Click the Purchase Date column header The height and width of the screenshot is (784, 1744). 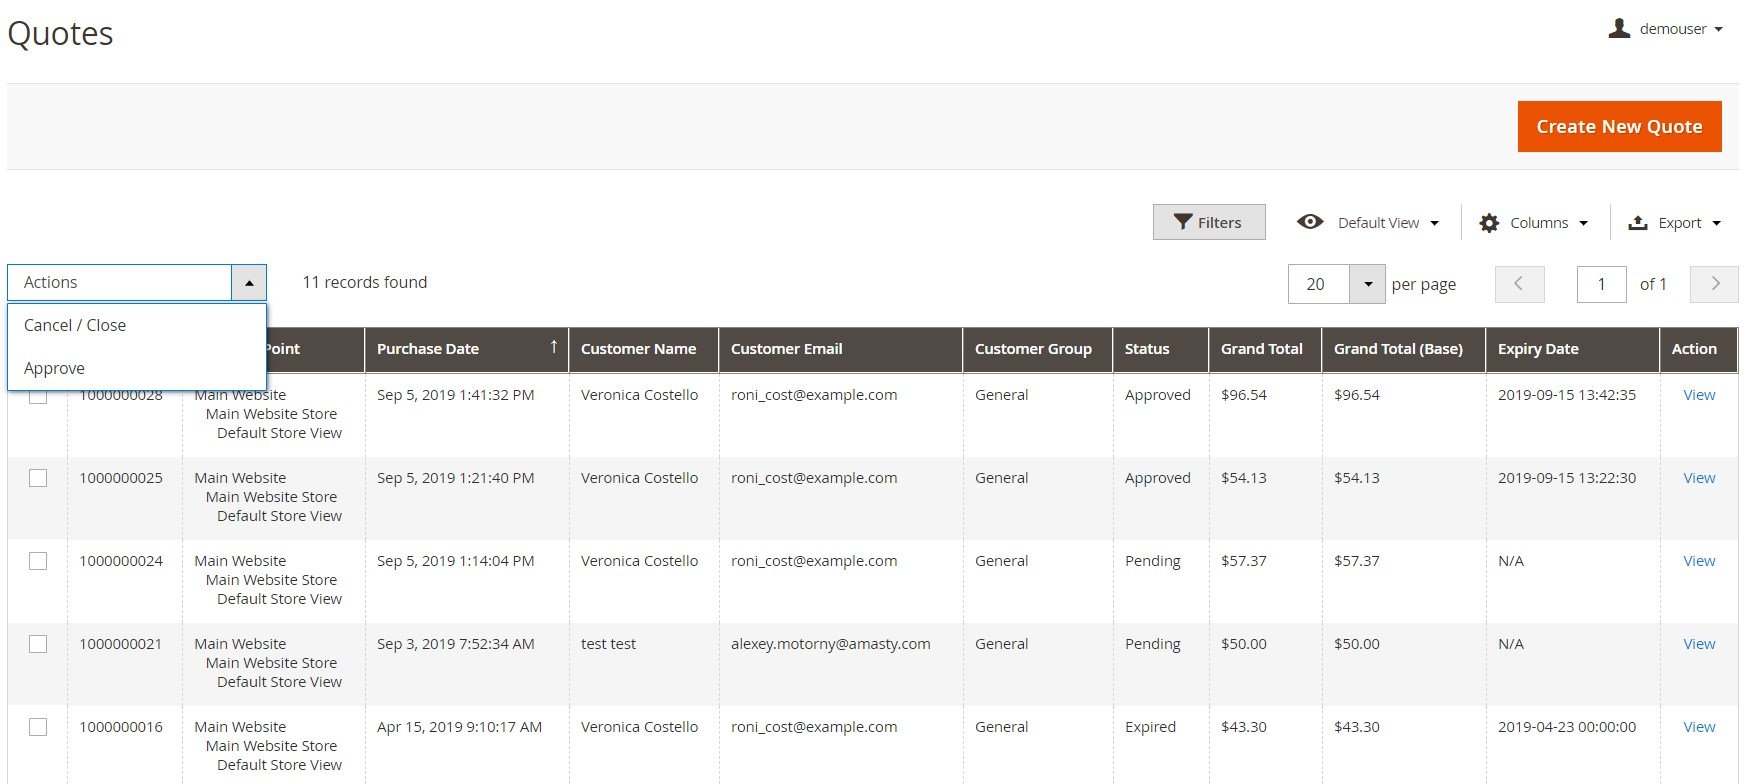coord(466,349)
